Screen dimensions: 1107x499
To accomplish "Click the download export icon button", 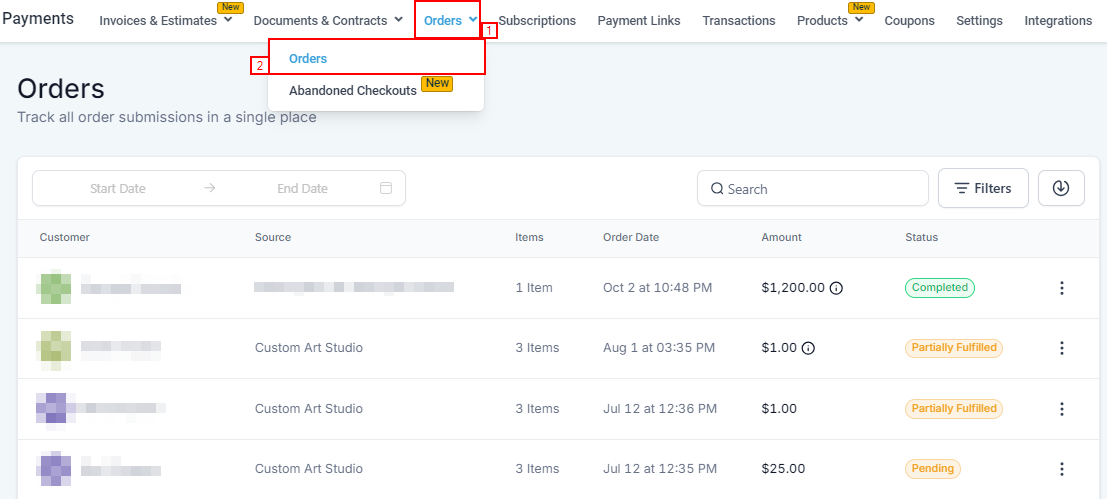I will pyautogui.click(x=1061, y=188).
